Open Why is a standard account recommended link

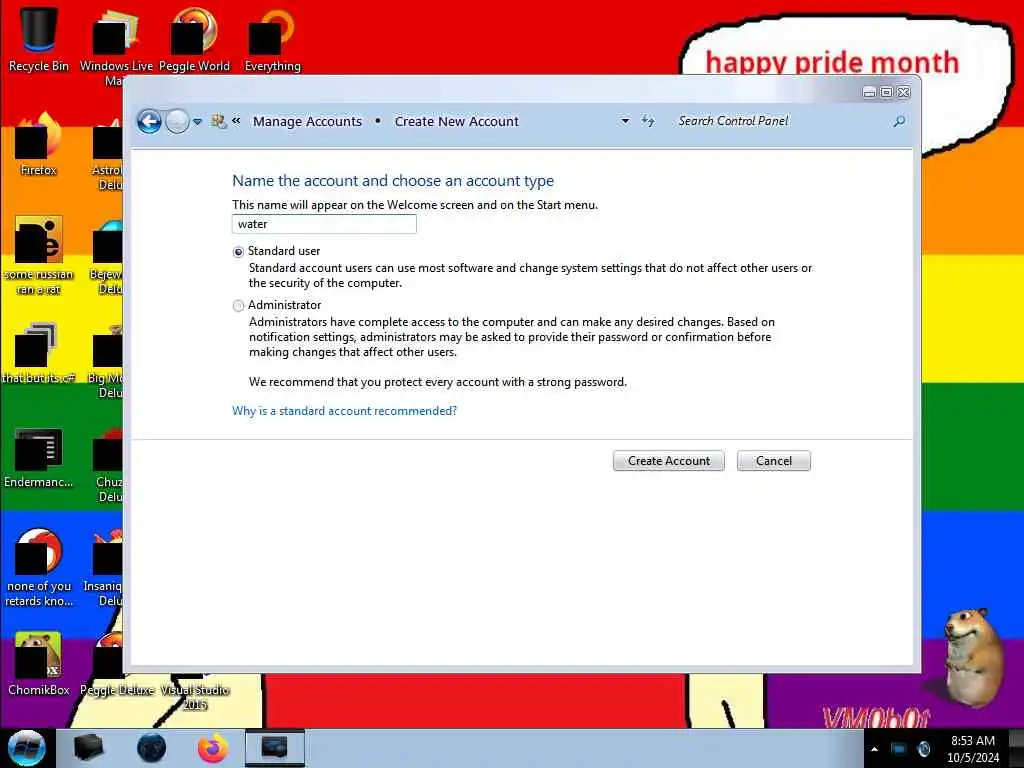[344, 411]
